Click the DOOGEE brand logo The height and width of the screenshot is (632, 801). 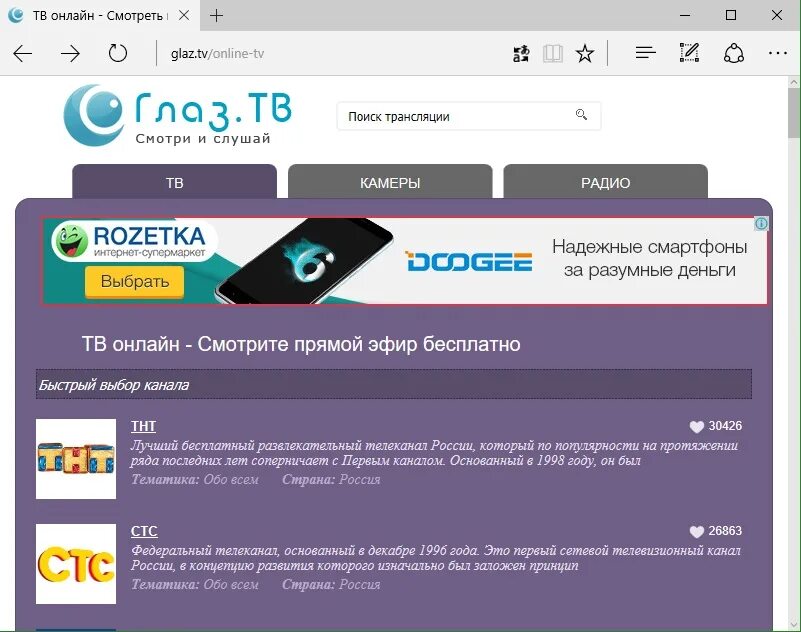pyautogui.click(x=469, y=261)
